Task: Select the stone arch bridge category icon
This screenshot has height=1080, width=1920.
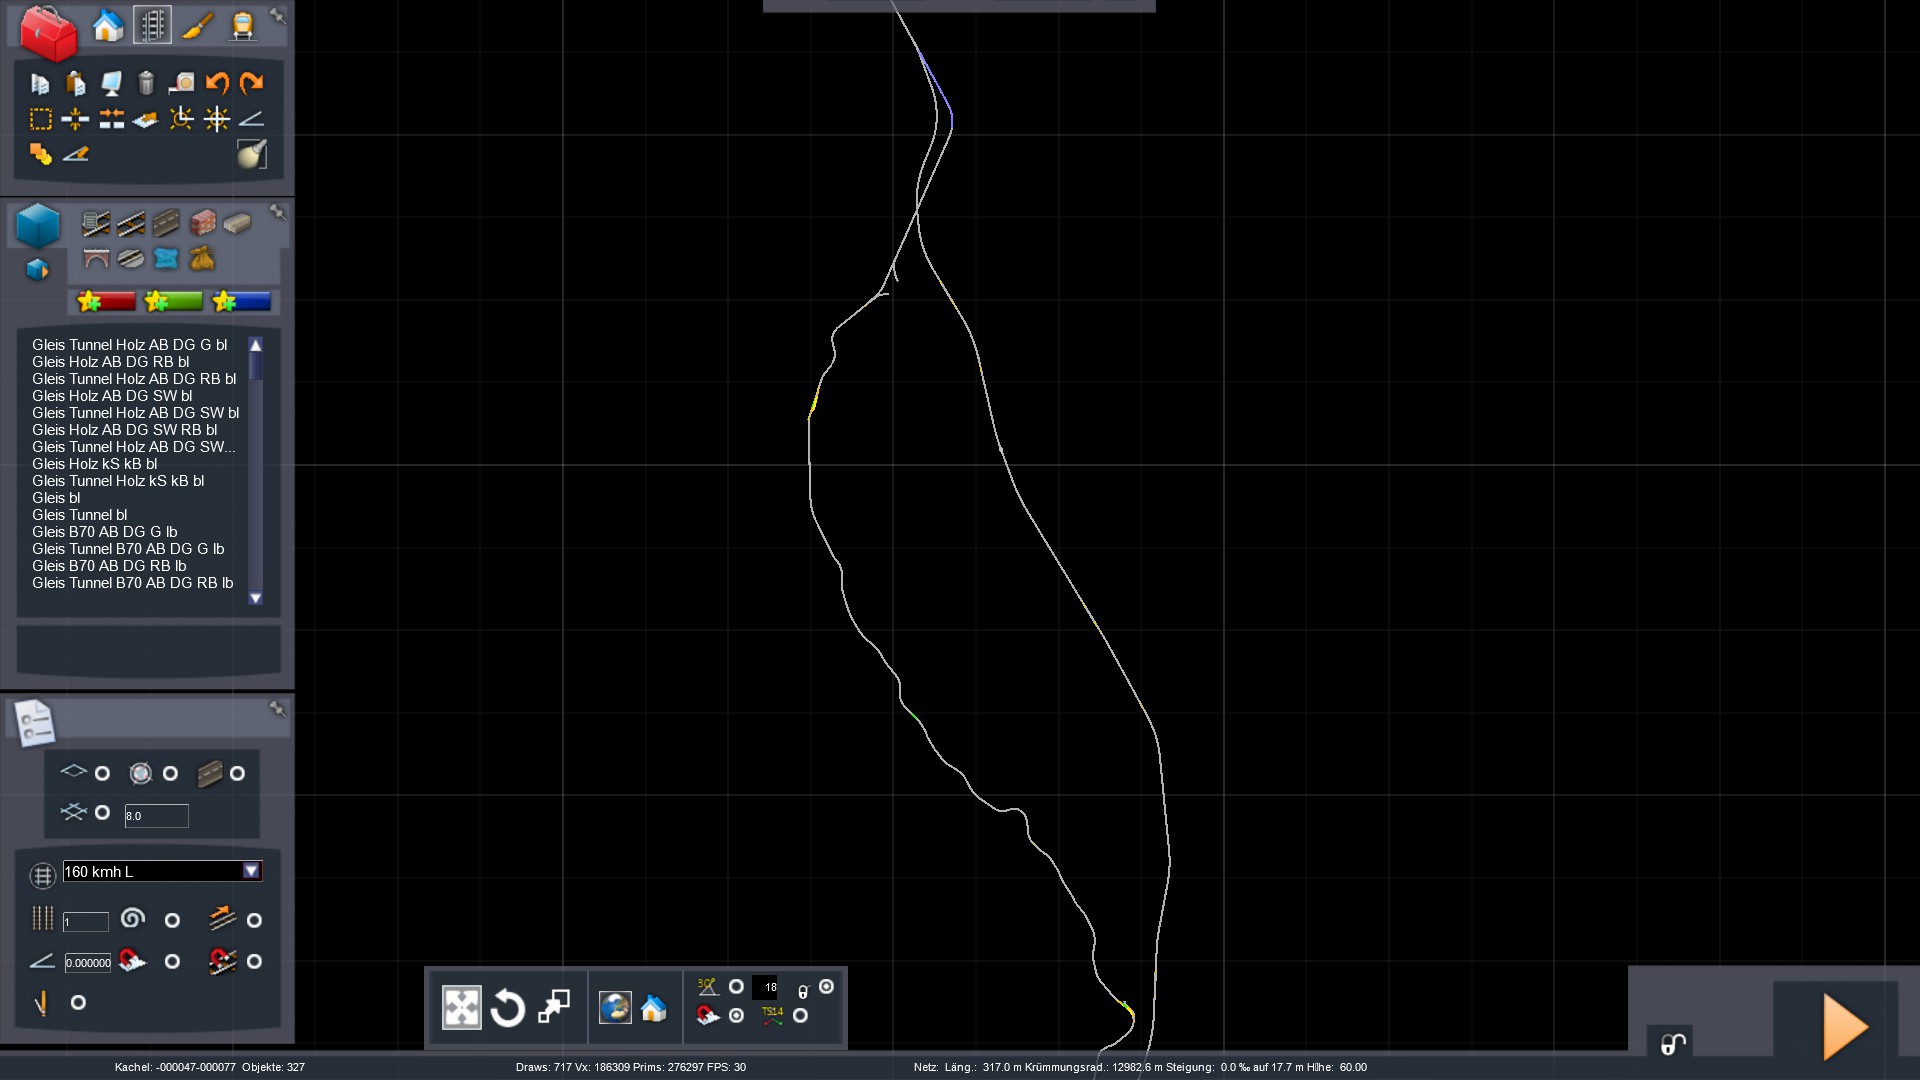Action: [96, 259]
